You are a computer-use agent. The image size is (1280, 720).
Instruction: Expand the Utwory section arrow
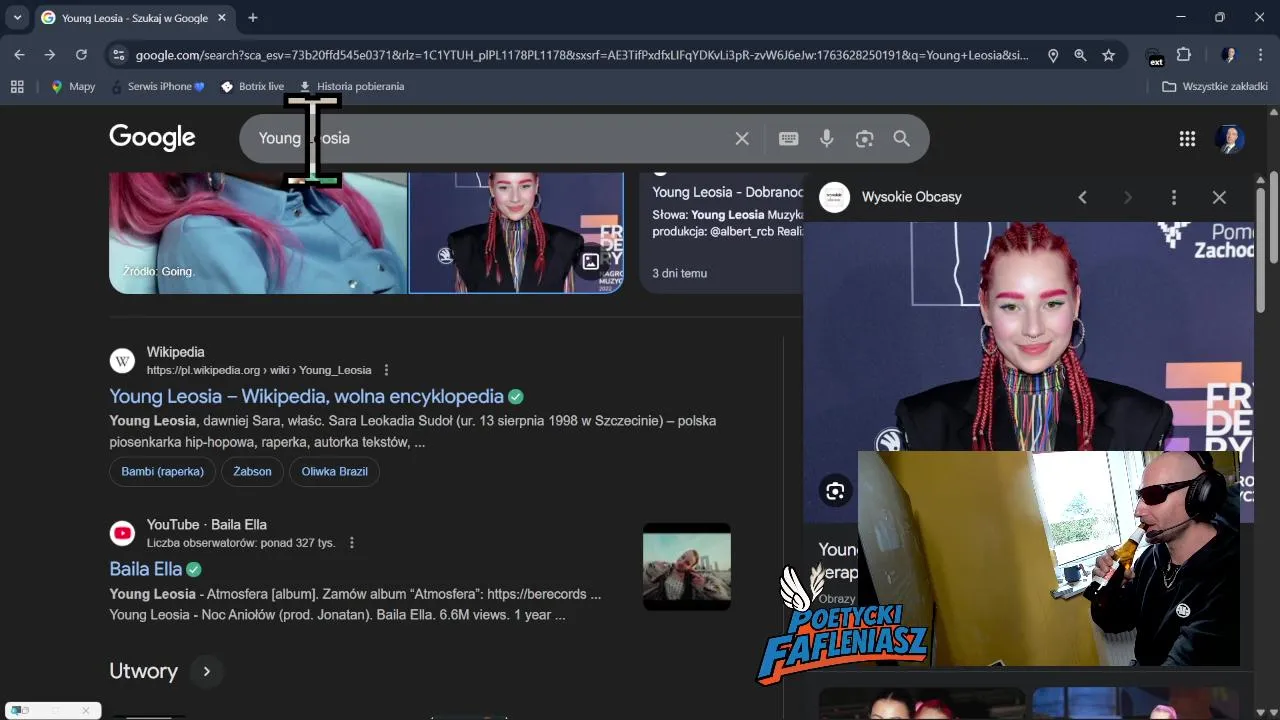tap(207, 671)
